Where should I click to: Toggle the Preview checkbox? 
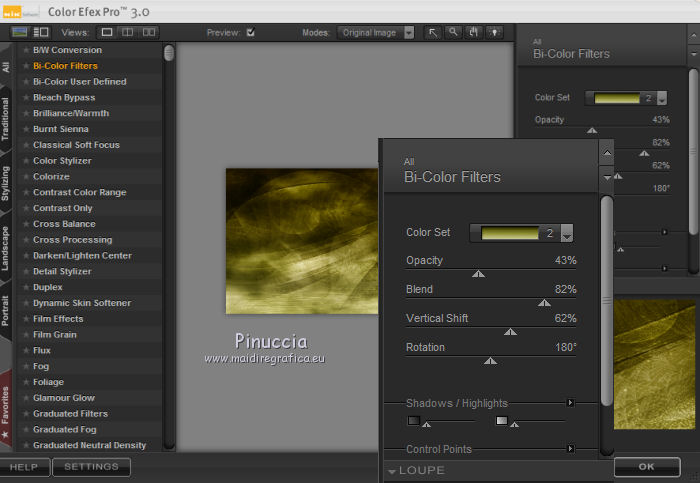250,32
